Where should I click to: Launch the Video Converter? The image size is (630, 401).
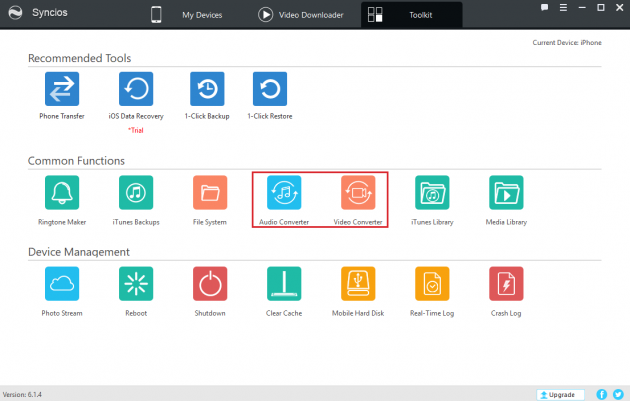pyautogui.click(x=358, y=192)
